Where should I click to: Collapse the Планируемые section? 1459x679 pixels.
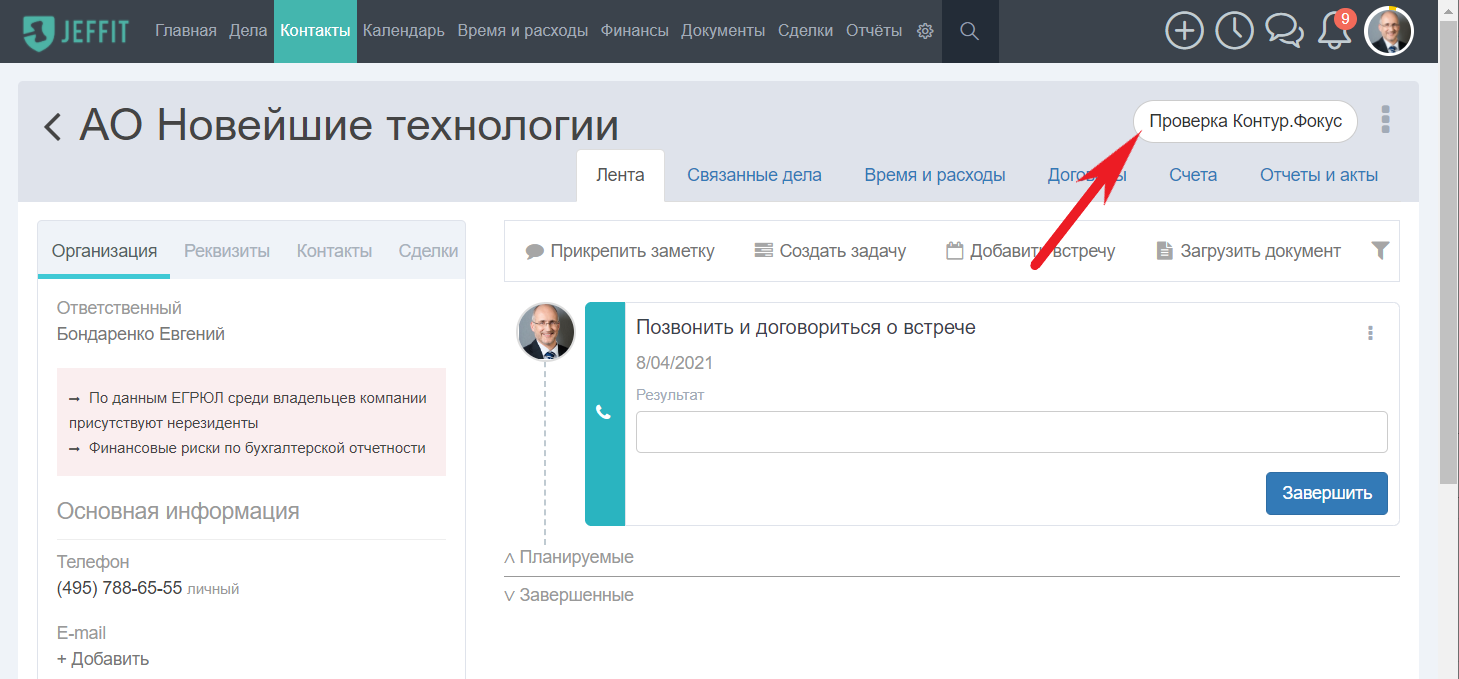(569, 557)
